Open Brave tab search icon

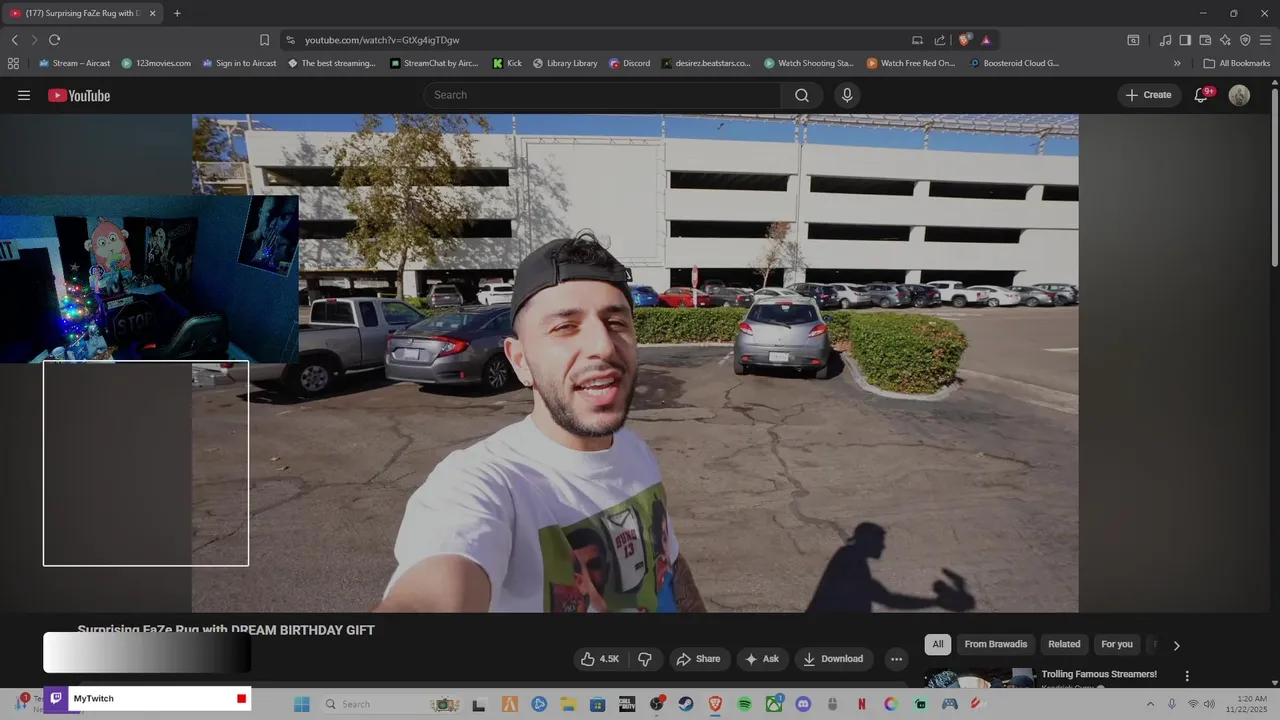pyautogui.click(x=1133, y=40)
